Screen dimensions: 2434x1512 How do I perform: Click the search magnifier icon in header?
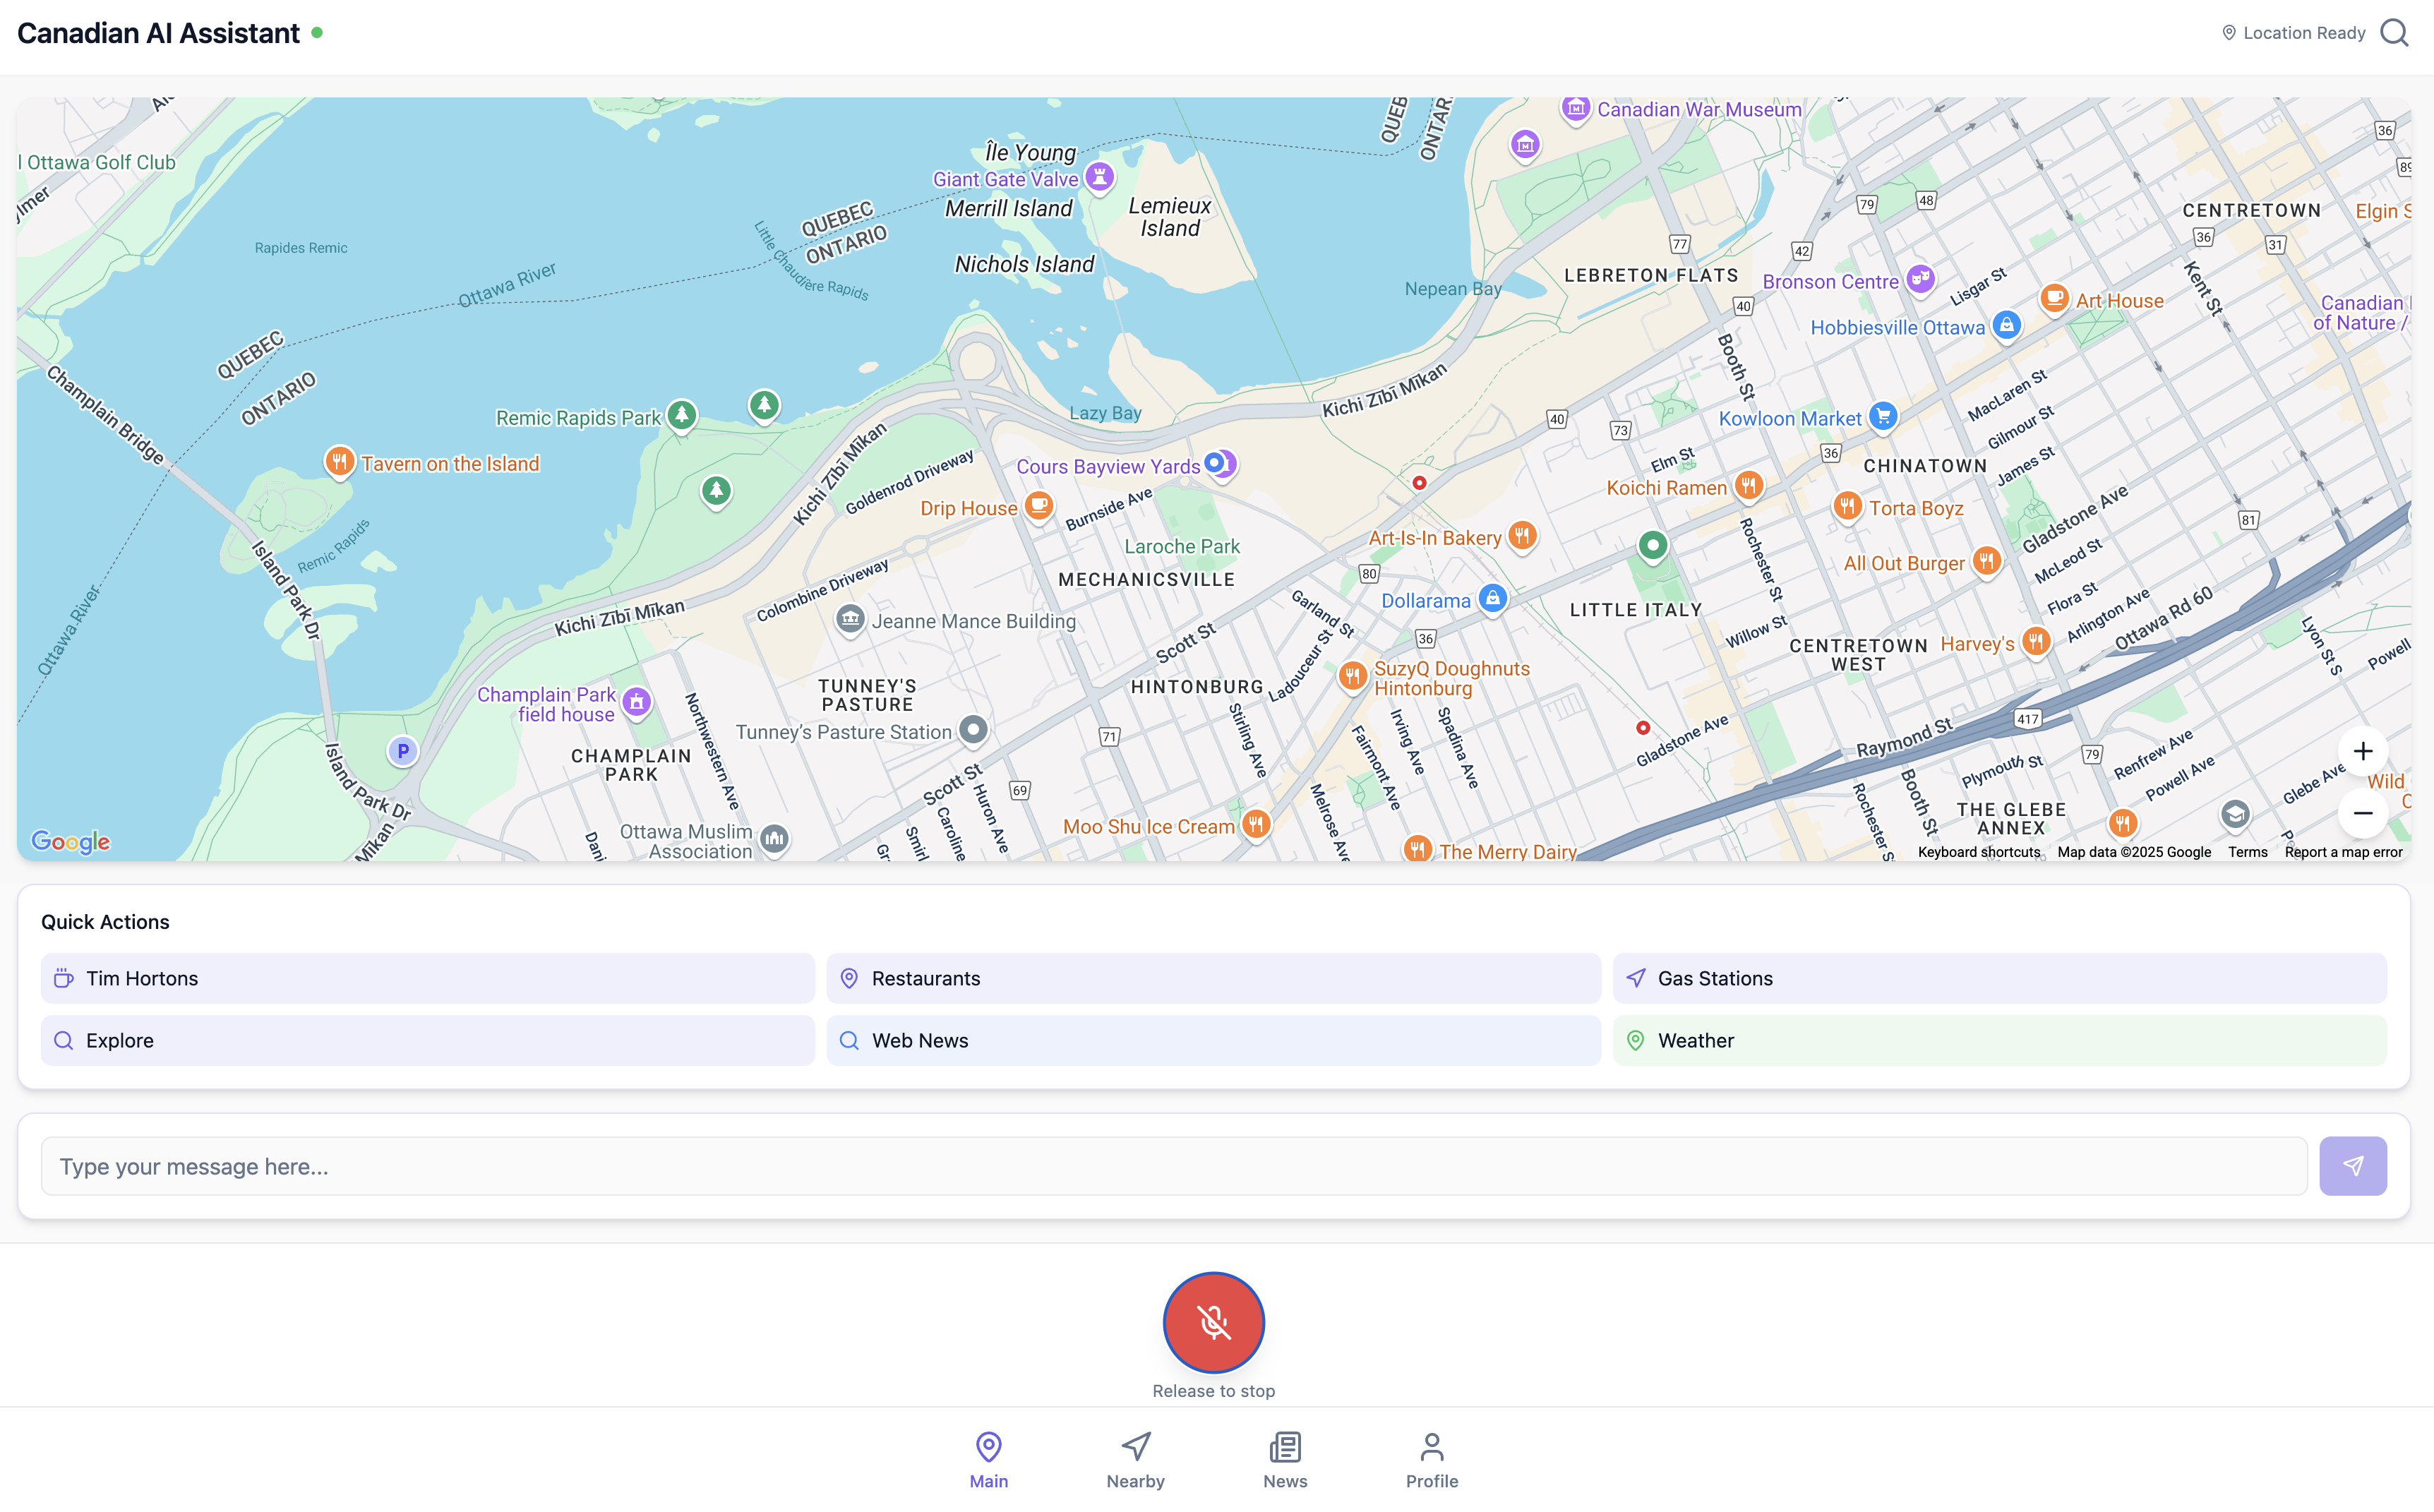[2394, 33]
